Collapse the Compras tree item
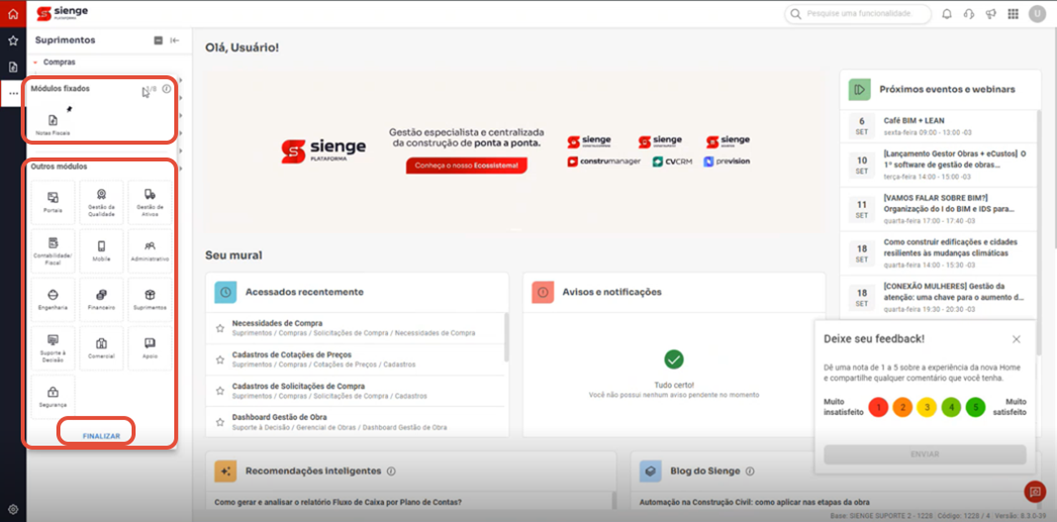 tap(35, 62)
